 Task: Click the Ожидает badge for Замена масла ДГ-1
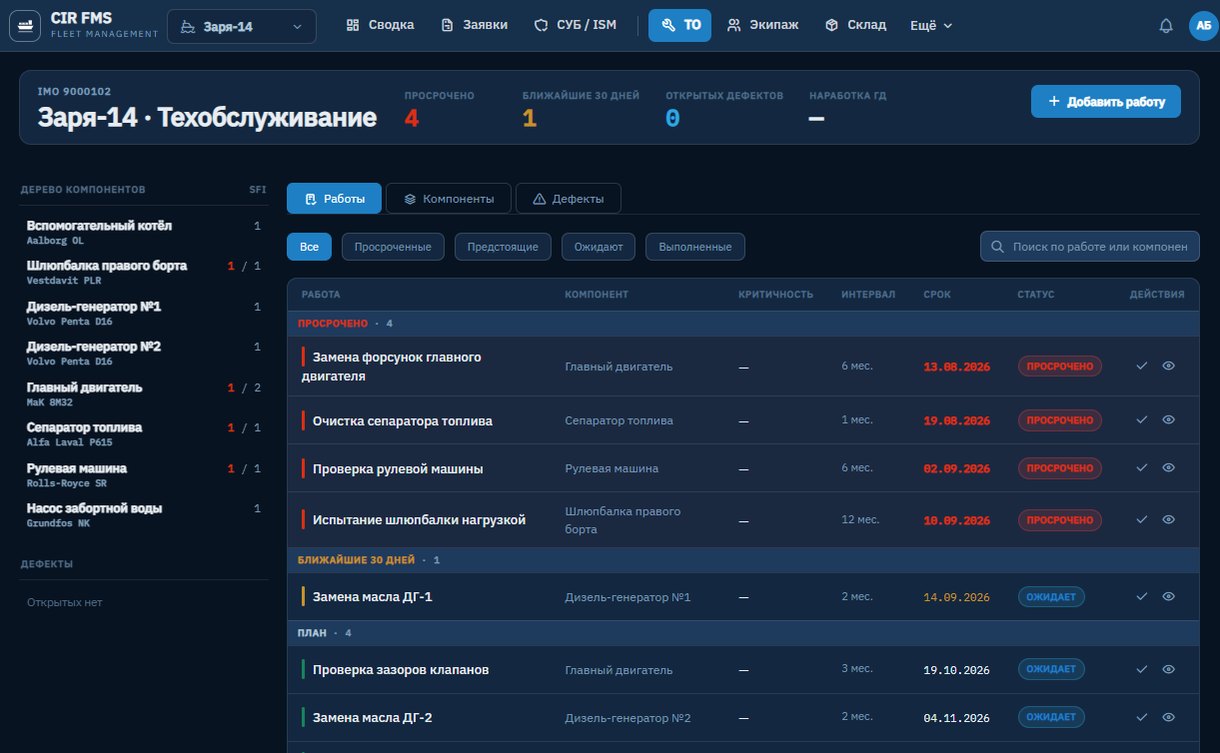(1051, 596)
